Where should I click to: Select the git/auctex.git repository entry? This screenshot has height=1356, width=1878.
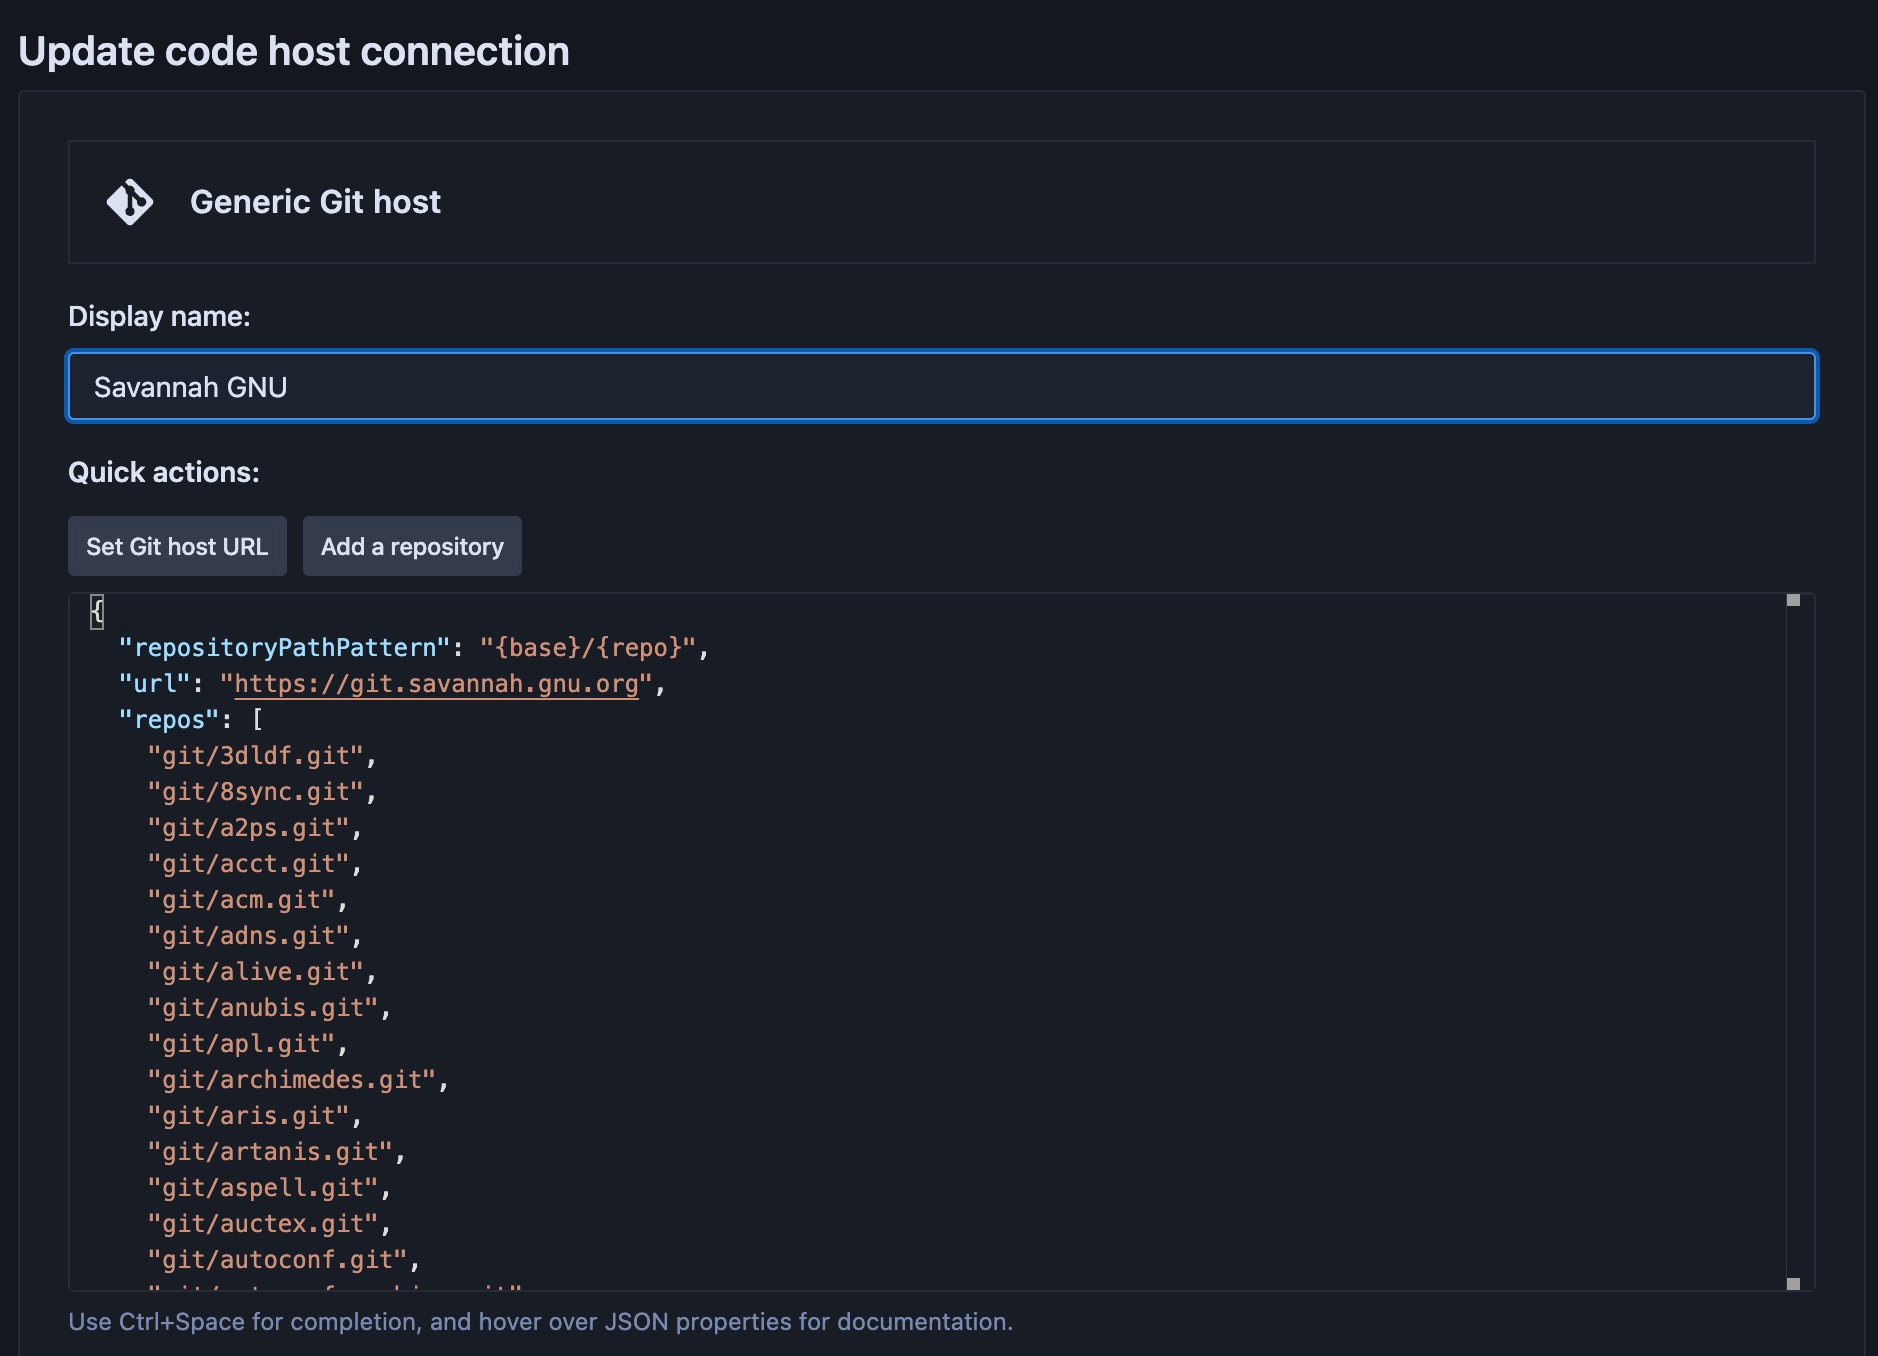[266, 1223]
